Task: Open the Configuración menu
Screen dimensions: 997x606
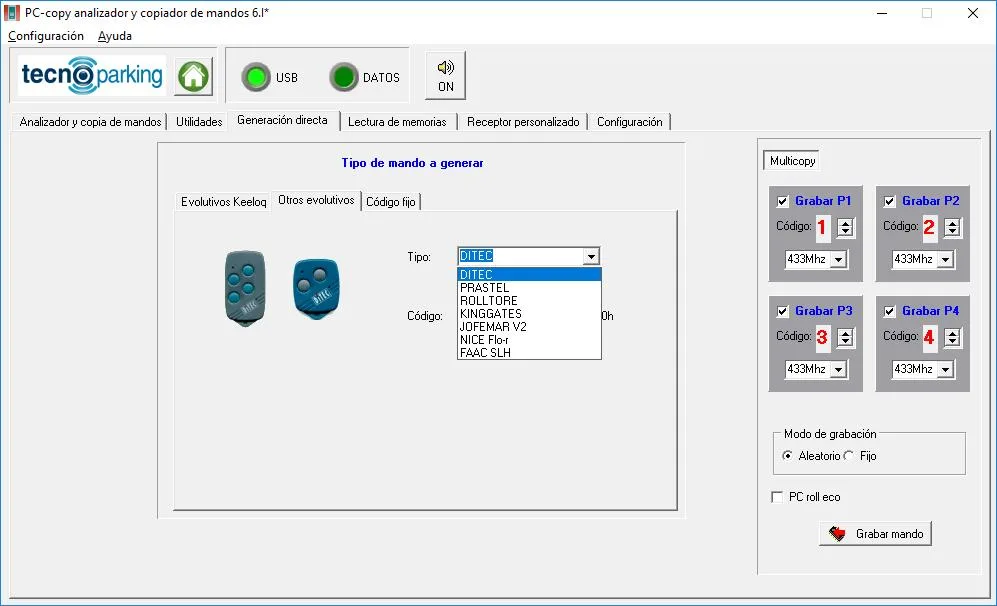Action: [x=46, y=36]
